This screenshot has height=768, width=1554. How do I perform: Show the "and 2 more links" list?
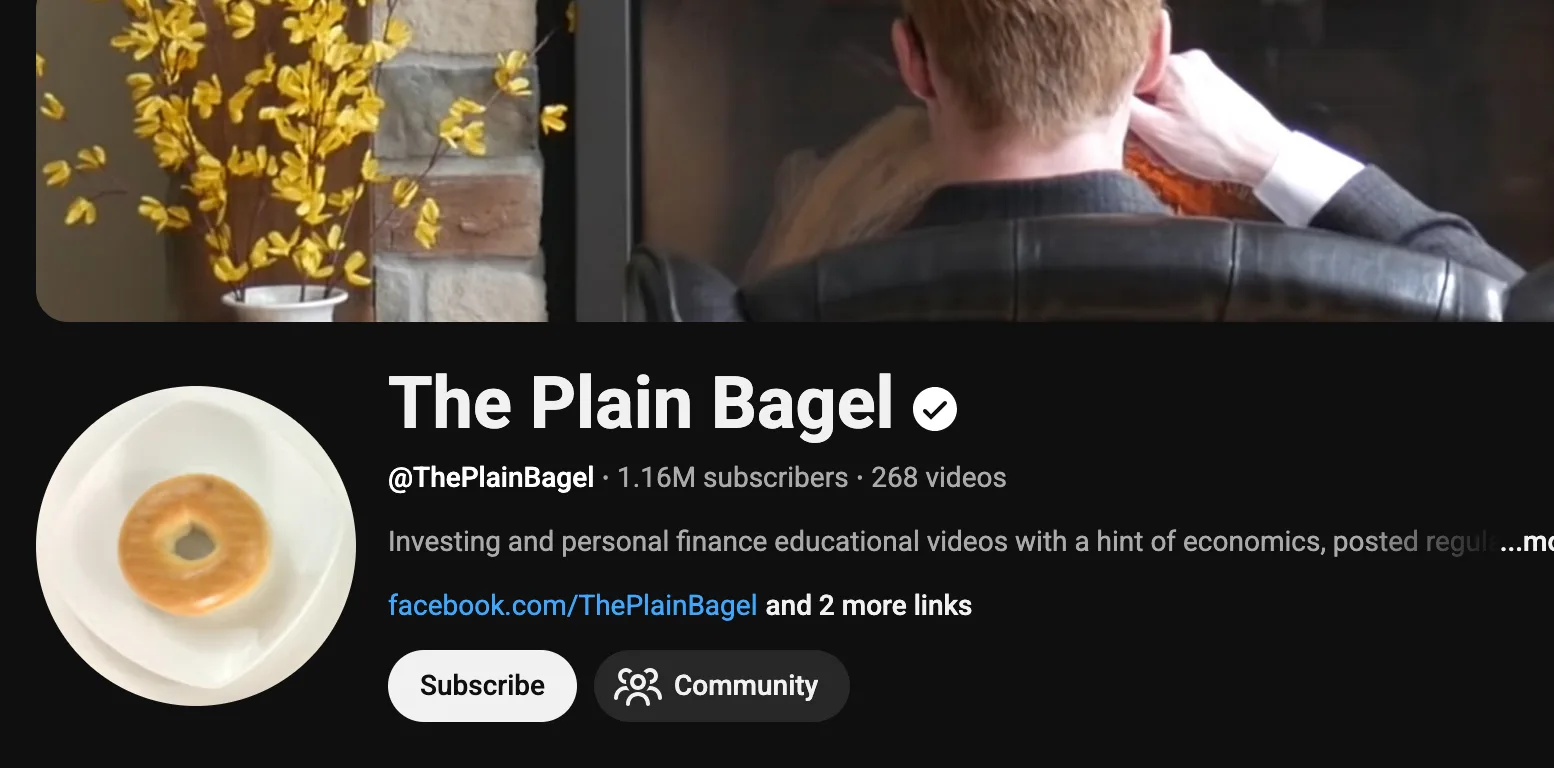869,605
